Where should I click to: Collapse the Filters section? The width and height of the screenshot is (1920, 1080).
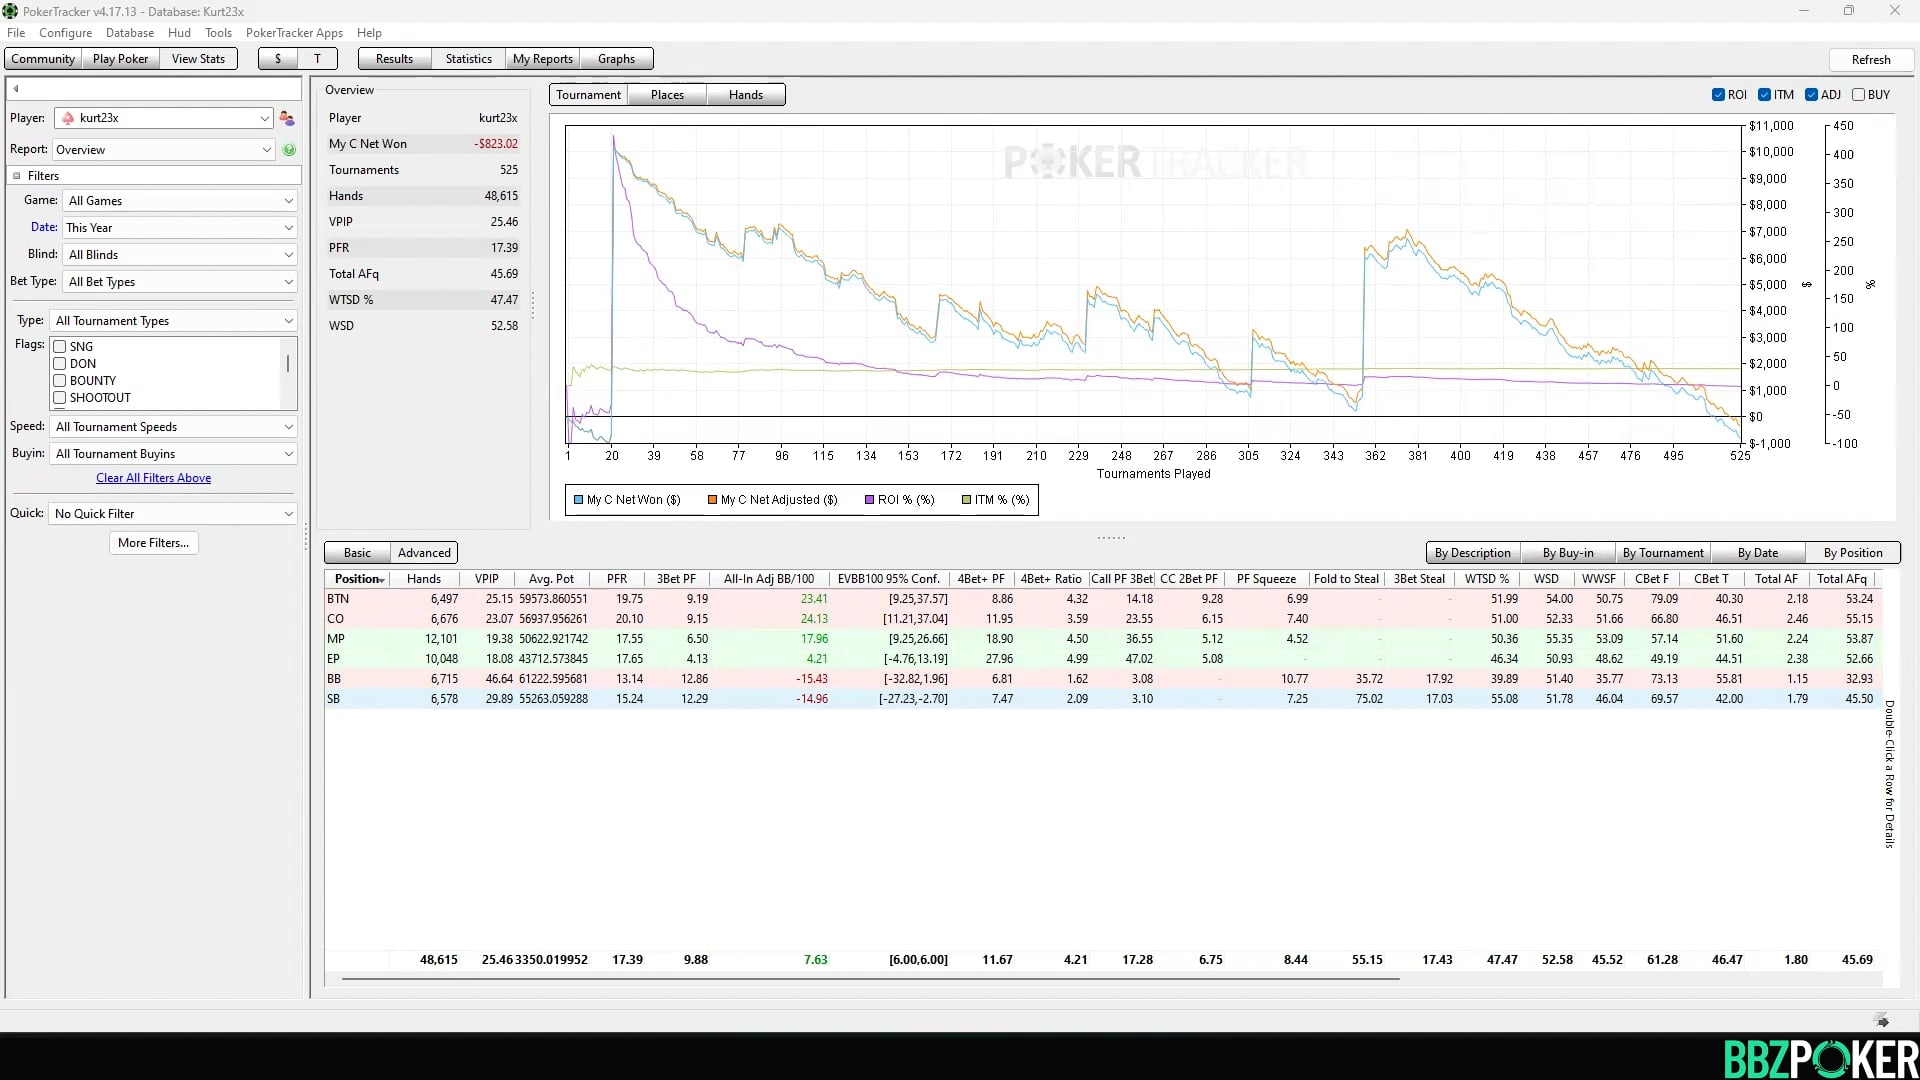17,176
